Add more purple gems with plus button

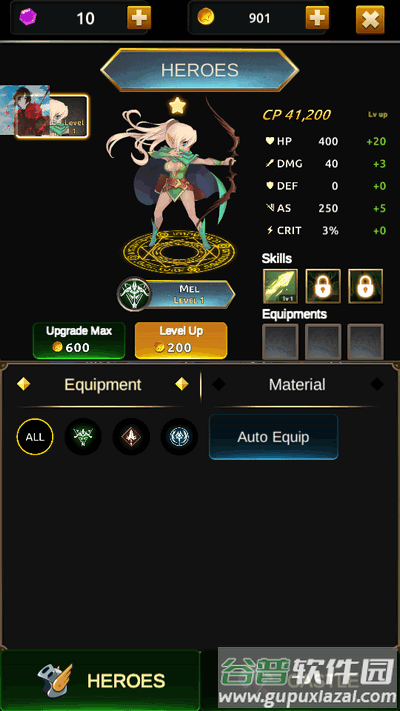(x=139, y=18)
